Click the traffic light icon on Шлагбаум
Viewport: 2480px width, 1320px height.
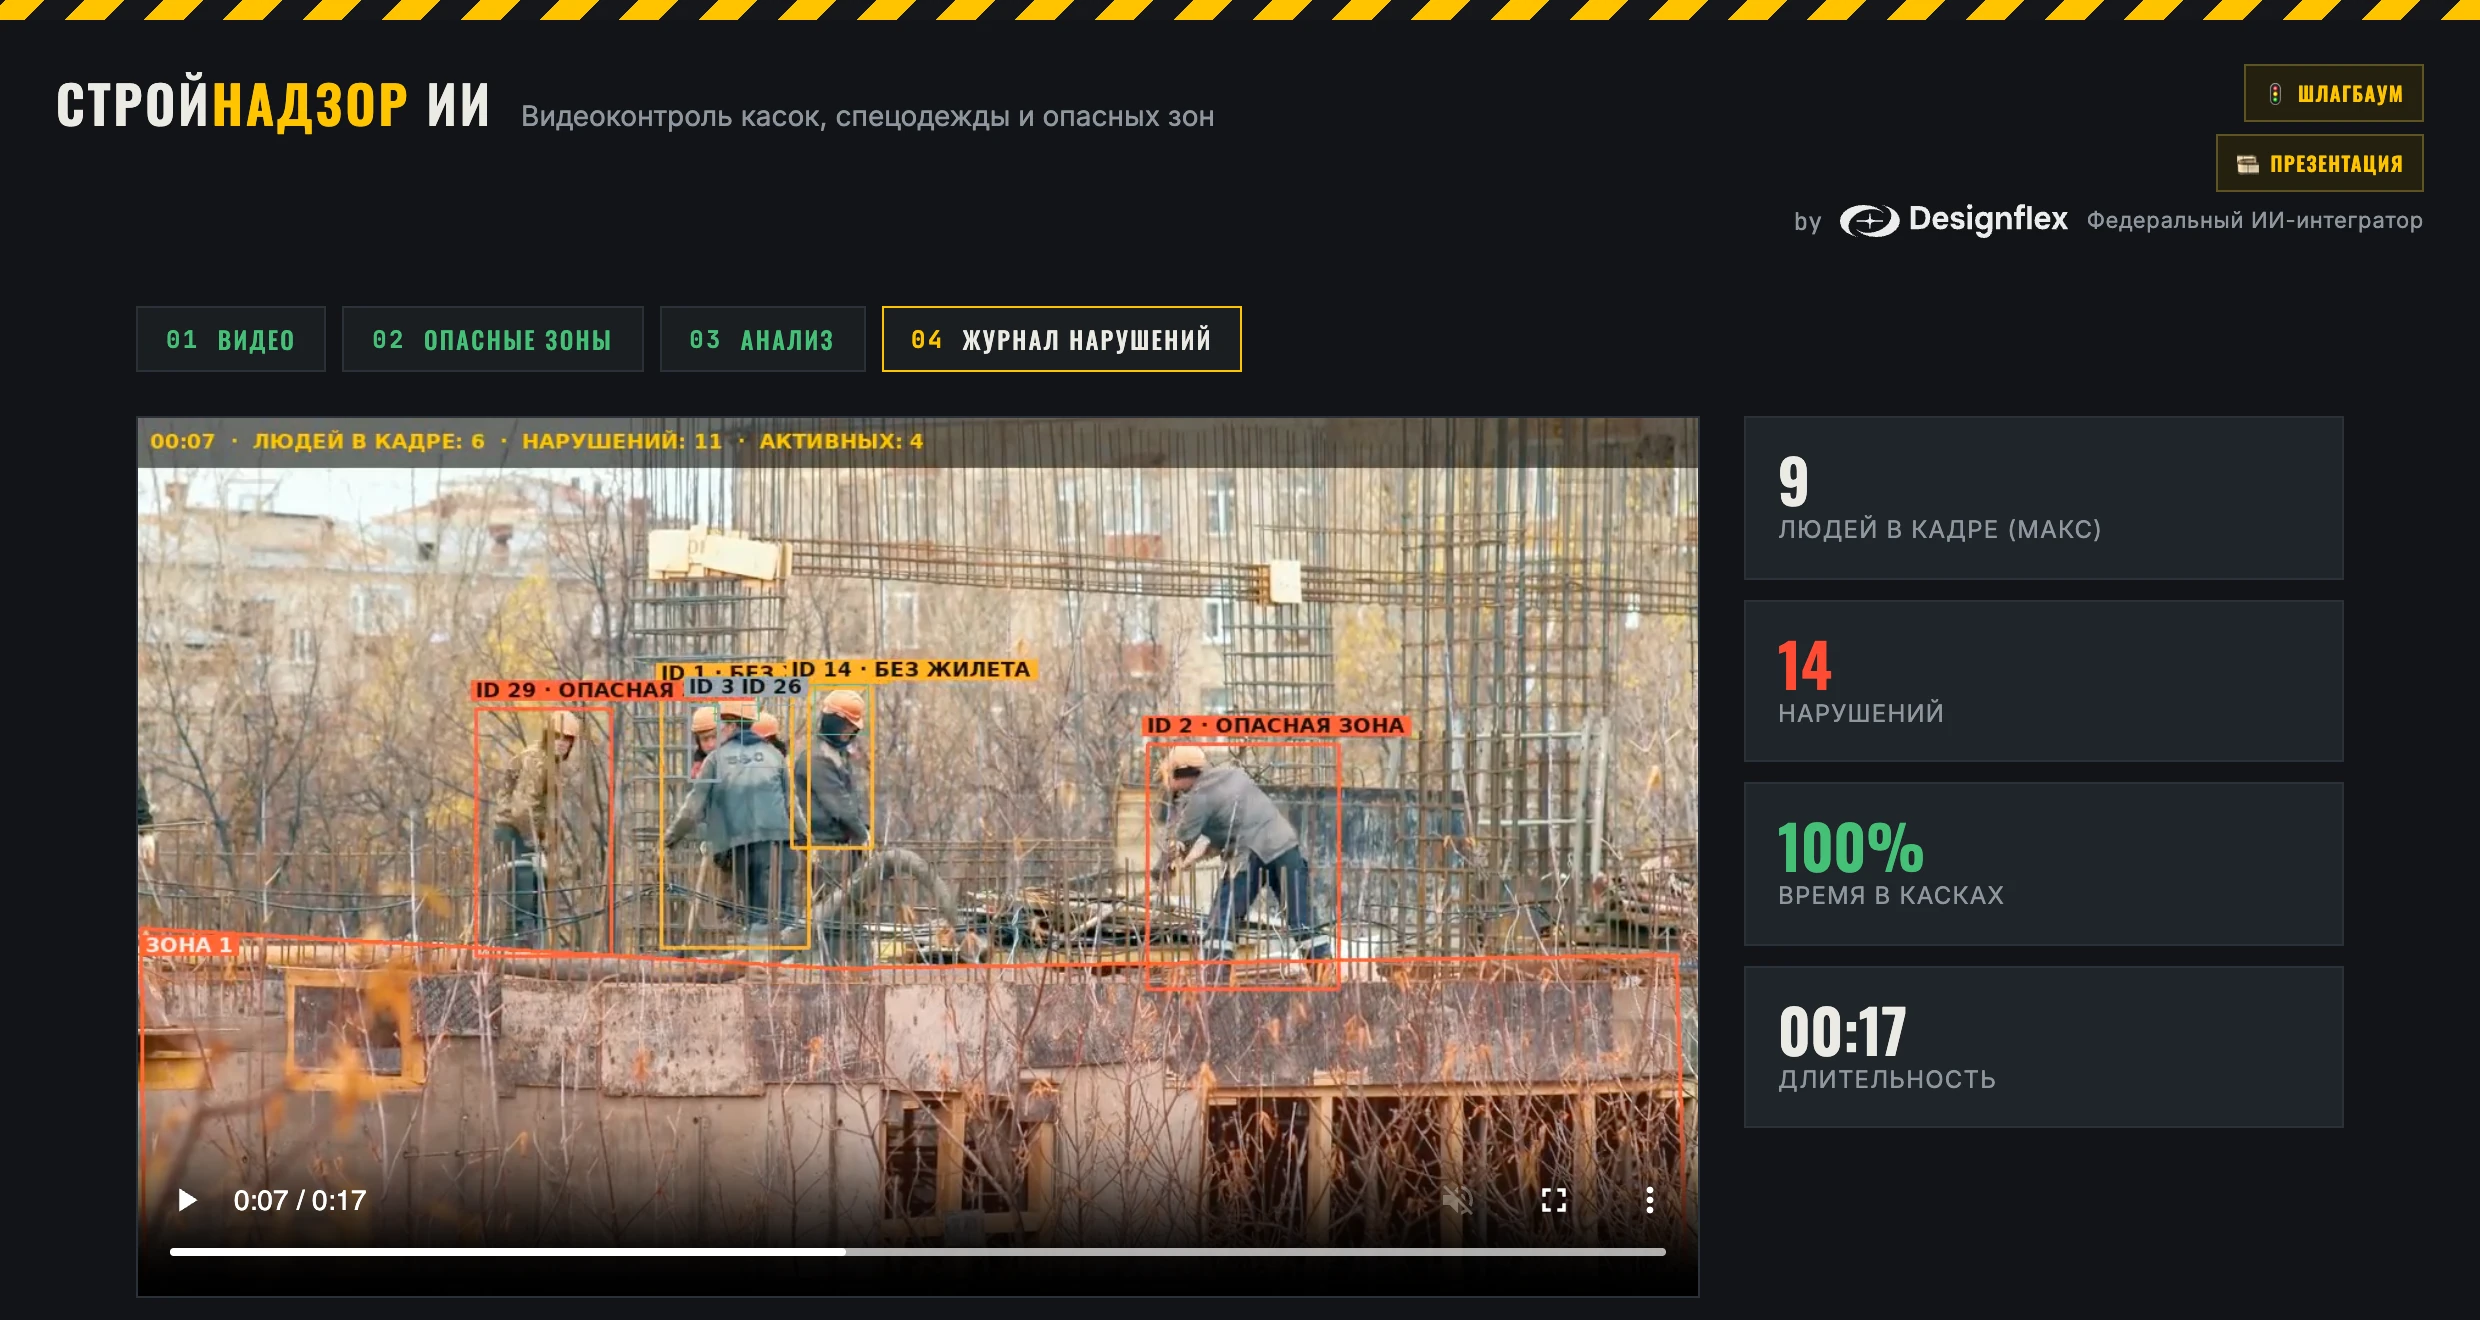tap(2275, 94)
